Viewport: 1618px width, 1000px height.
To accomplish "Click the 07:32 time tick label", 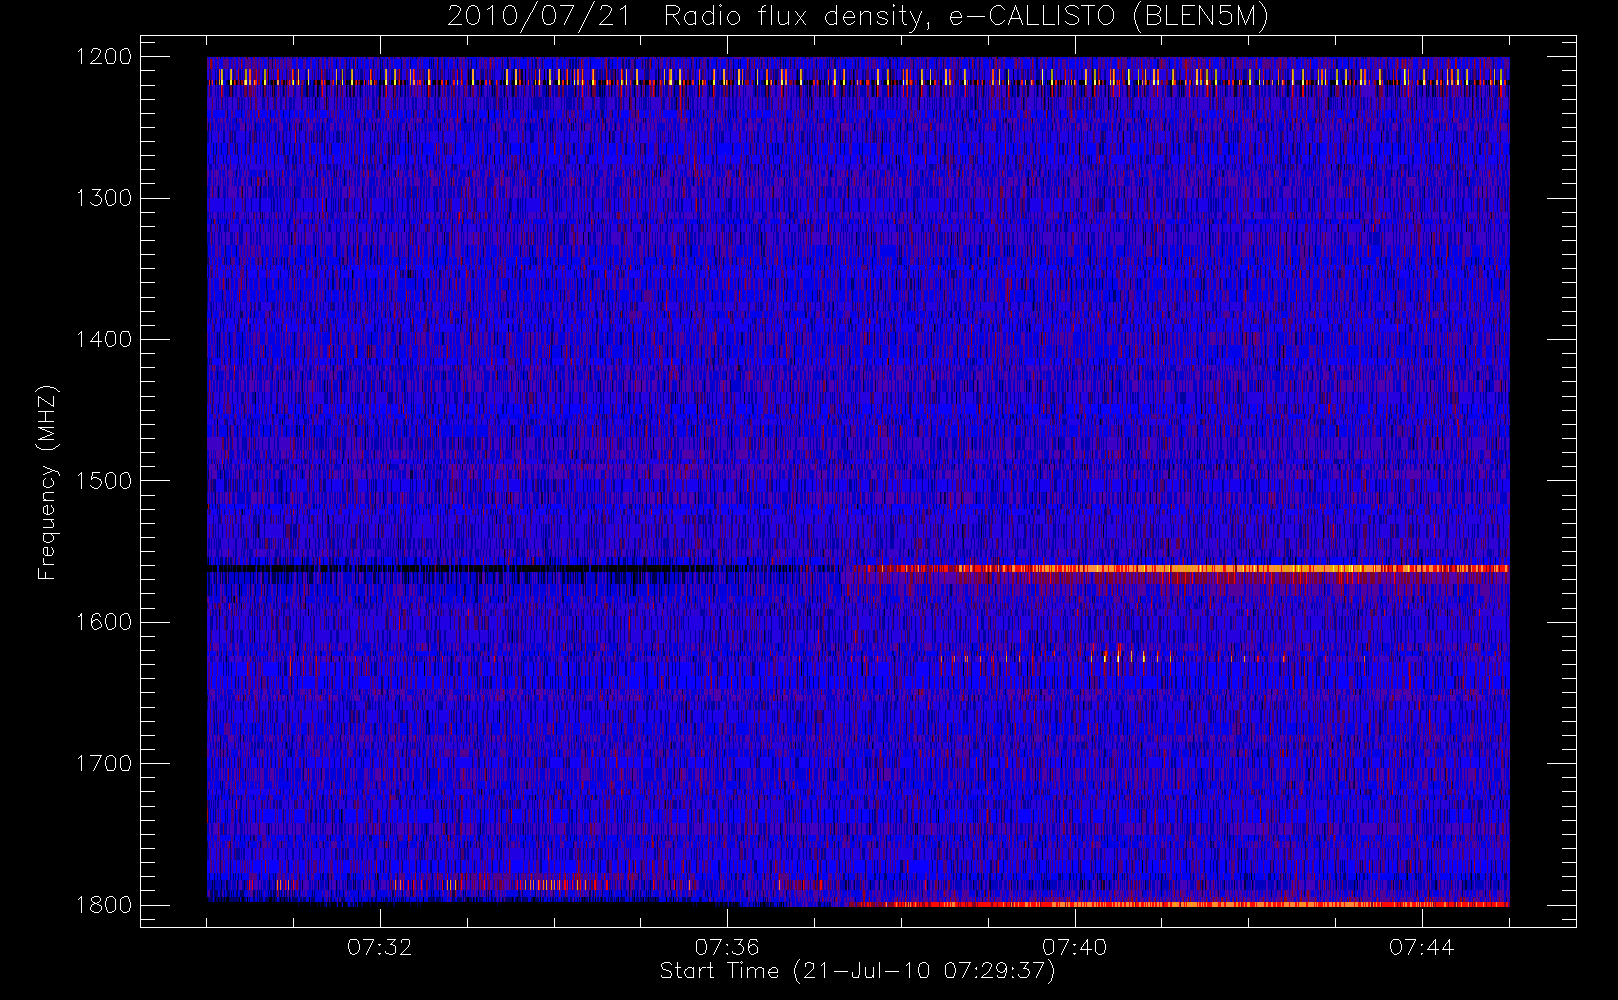I will [x=380, y=947].
